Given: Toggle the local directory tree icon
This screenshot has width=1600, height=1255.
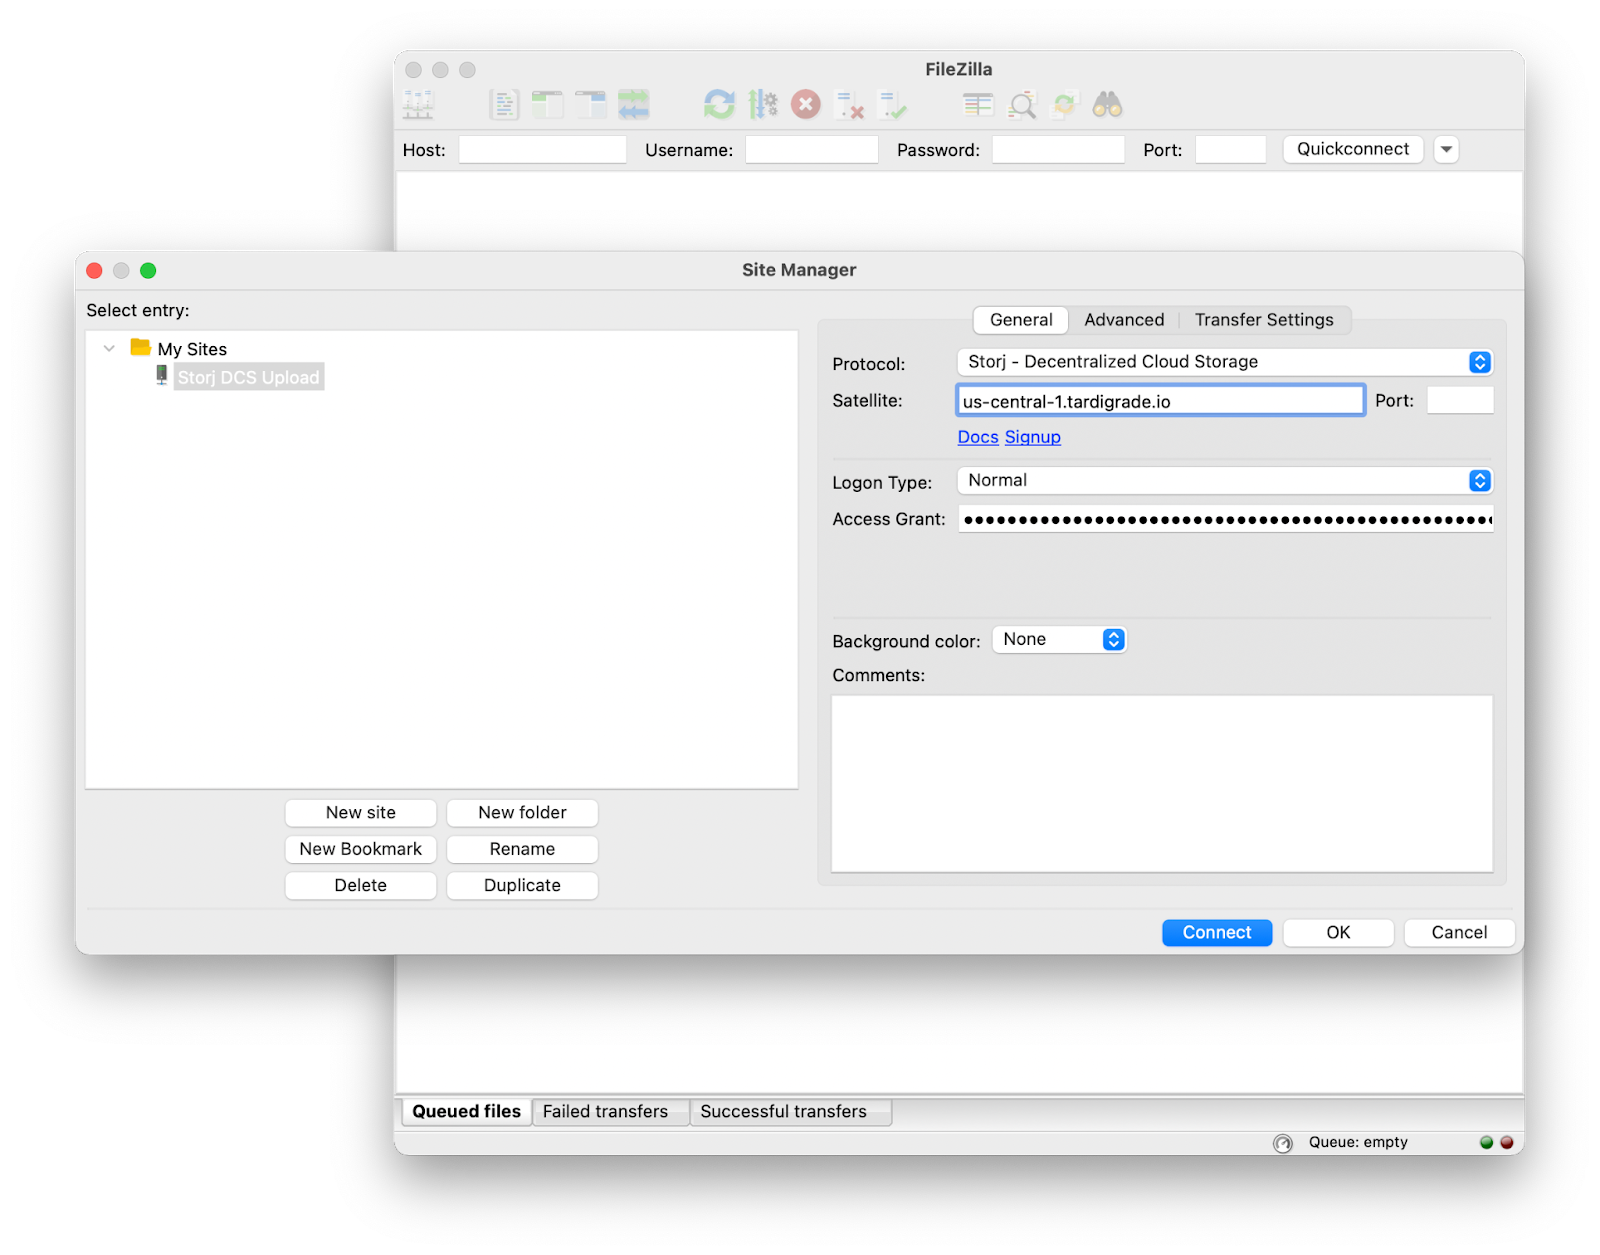Looking at the screenshot, I should coord(547,104).
